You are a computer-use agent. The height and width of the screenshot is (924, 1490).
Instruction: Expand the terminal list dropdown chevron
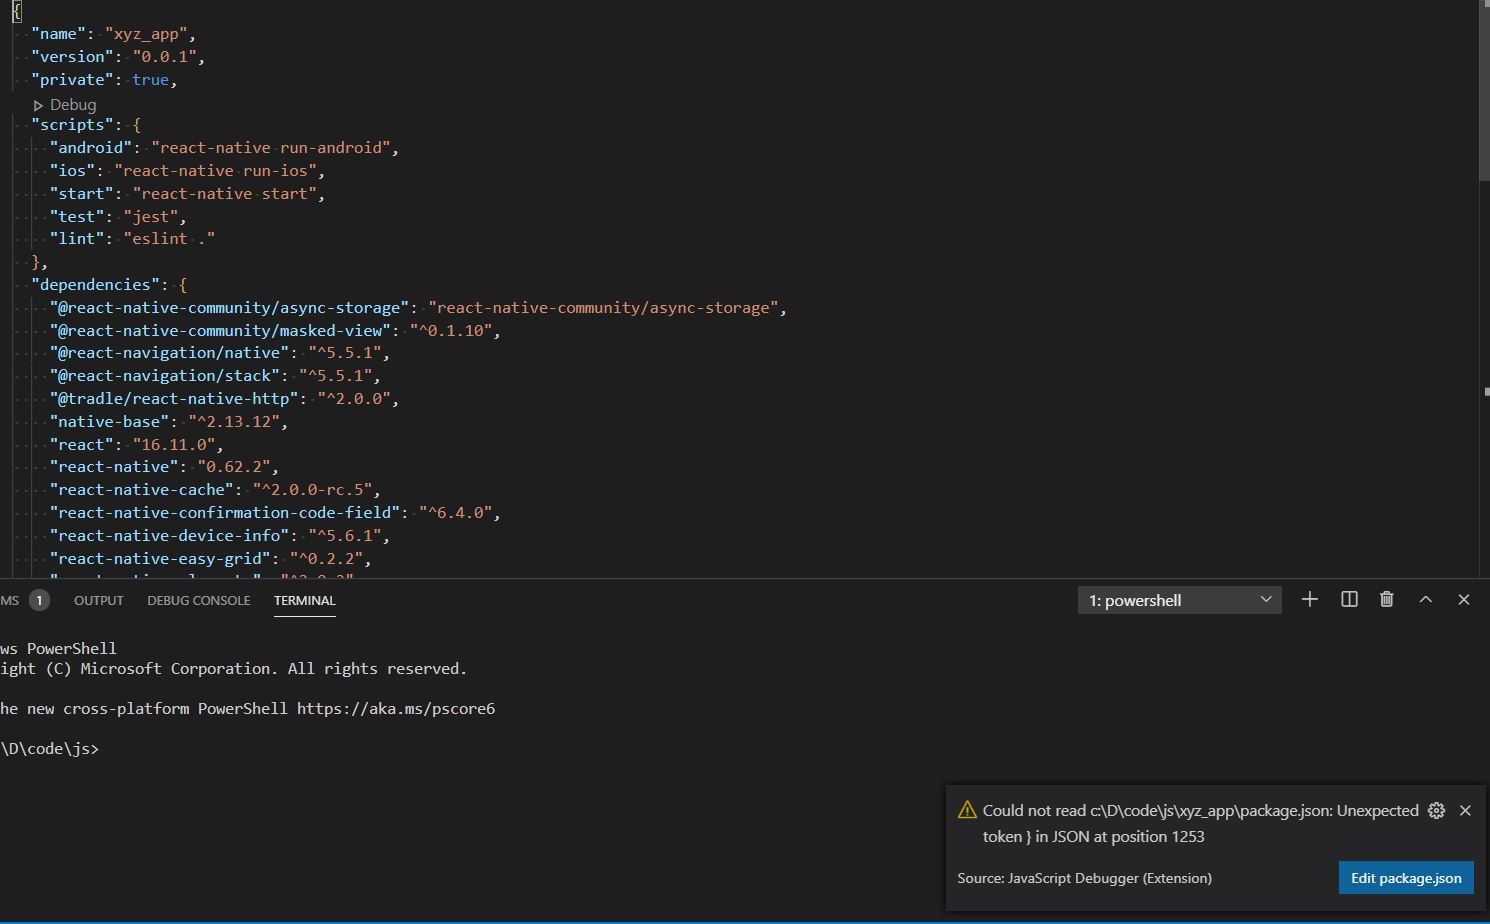(x=1265, y=599)
